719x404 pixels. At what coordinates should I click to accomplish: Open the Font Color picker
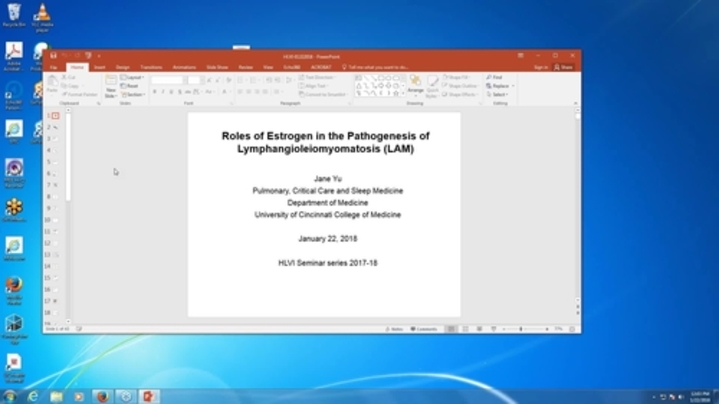(x=225, y=92)
